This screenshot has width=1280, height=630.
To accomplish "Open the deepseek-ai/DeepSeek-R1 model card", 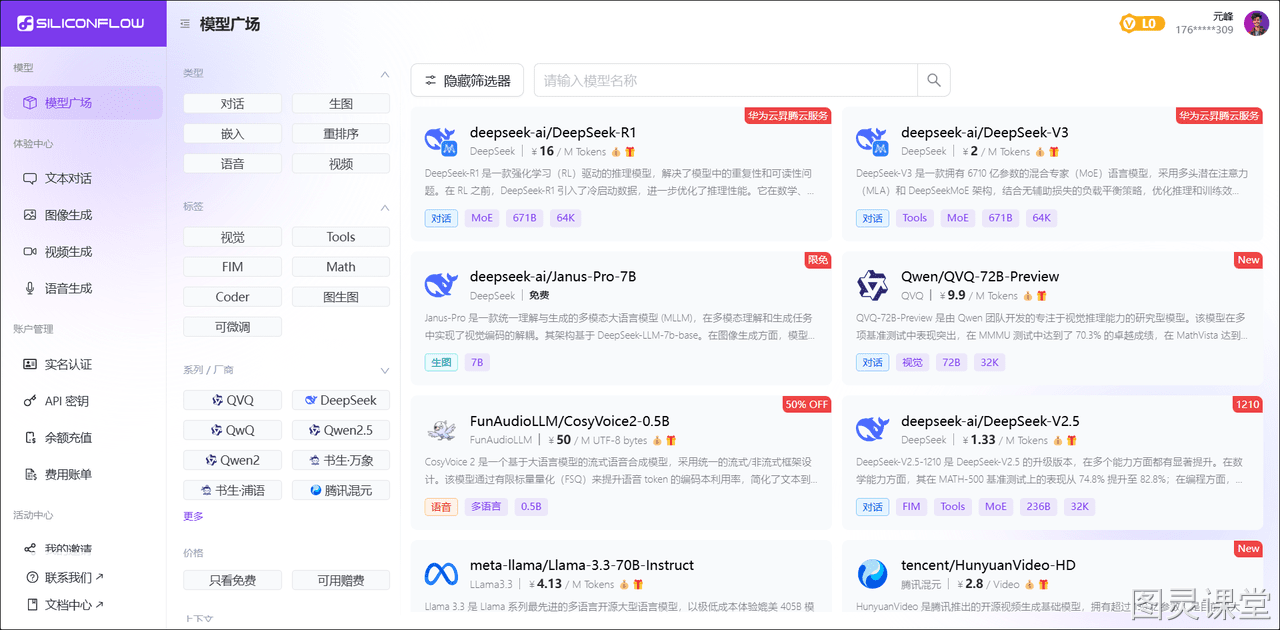I will tap(621, 173).
